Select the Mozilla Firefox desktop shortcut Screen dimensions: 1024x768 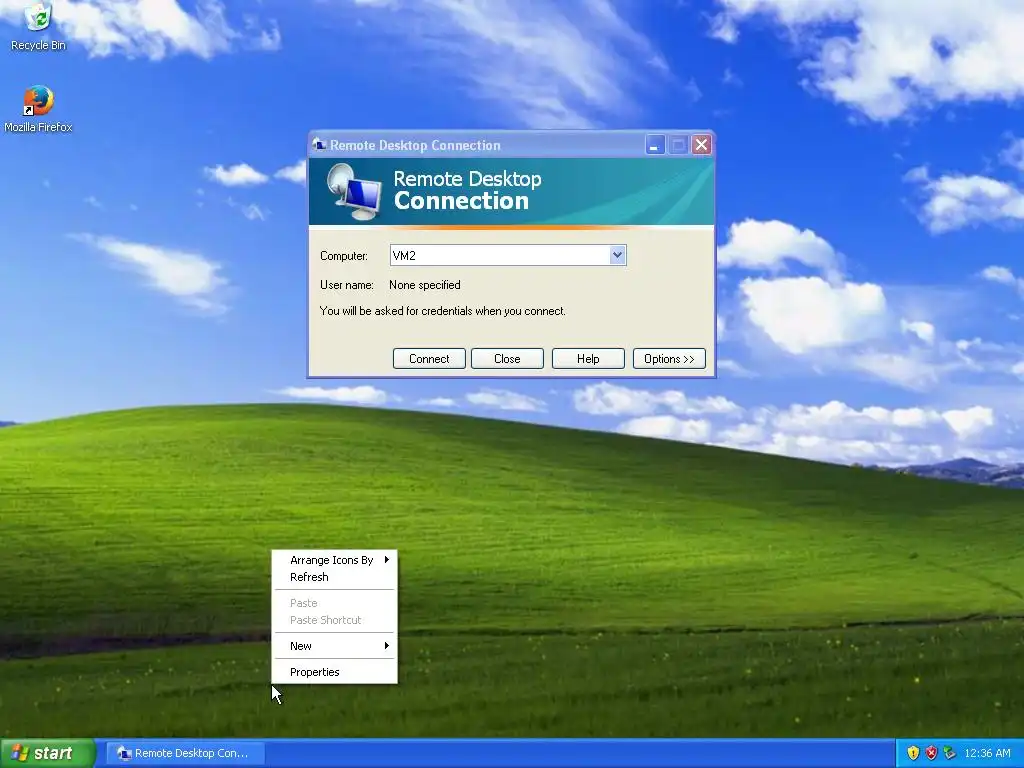point(38,109)
